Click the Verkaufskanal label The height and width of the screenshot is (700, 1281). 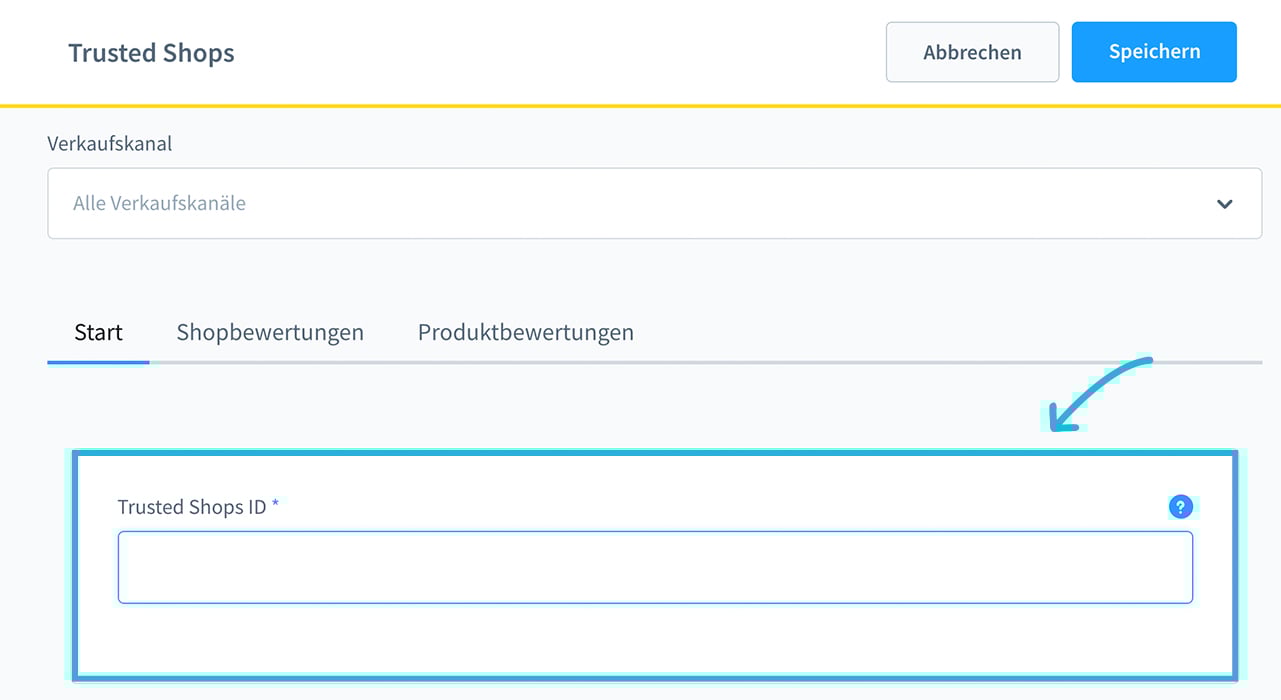click(x=110, y=143)
